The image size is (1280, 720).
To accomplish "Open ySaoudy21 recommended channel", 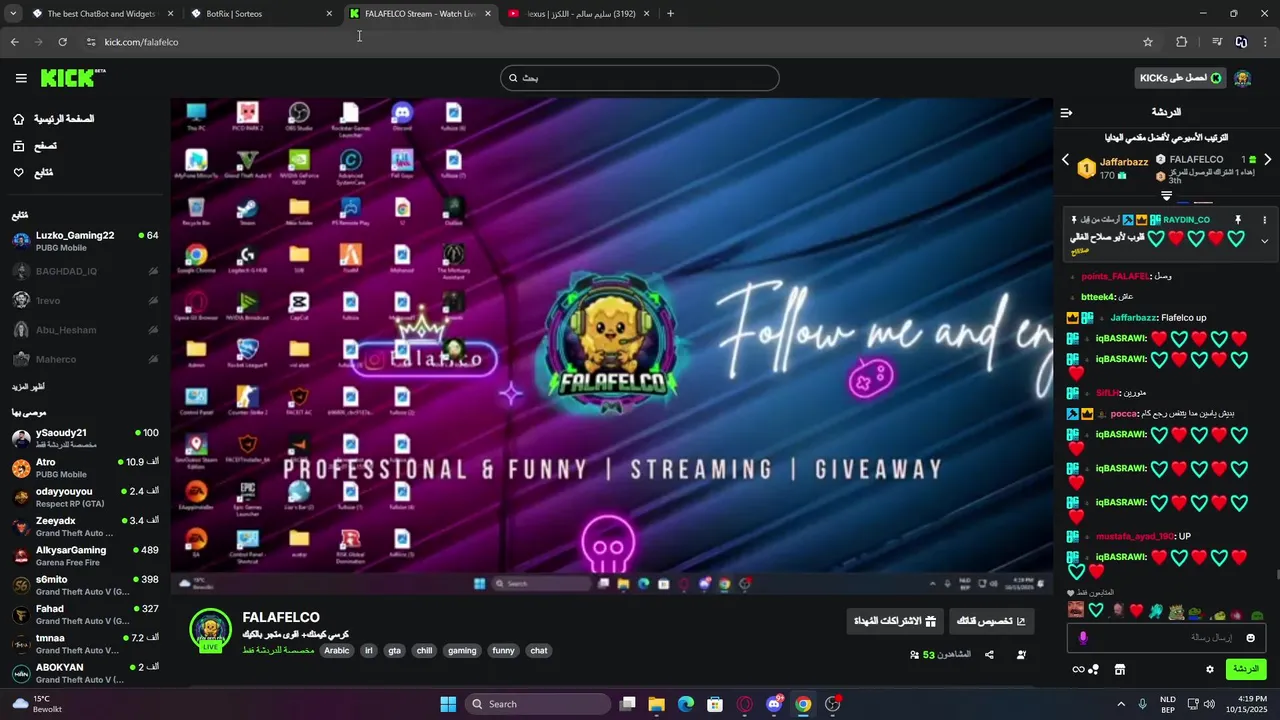I will click(85, 438).
